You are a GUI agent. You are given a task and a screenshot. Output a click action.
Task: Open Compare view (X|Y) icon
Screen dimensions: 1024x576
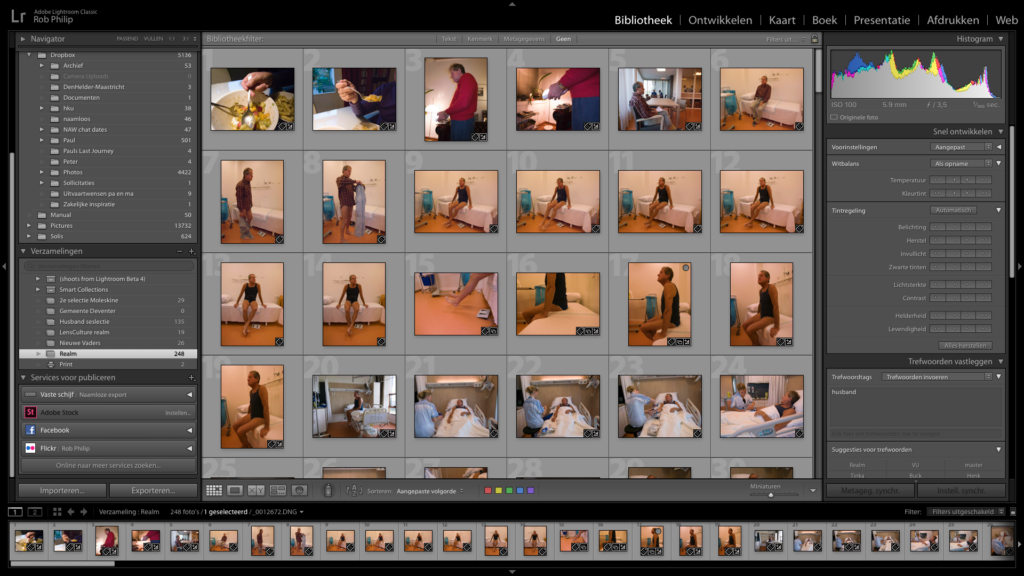(x=256, y=490)
